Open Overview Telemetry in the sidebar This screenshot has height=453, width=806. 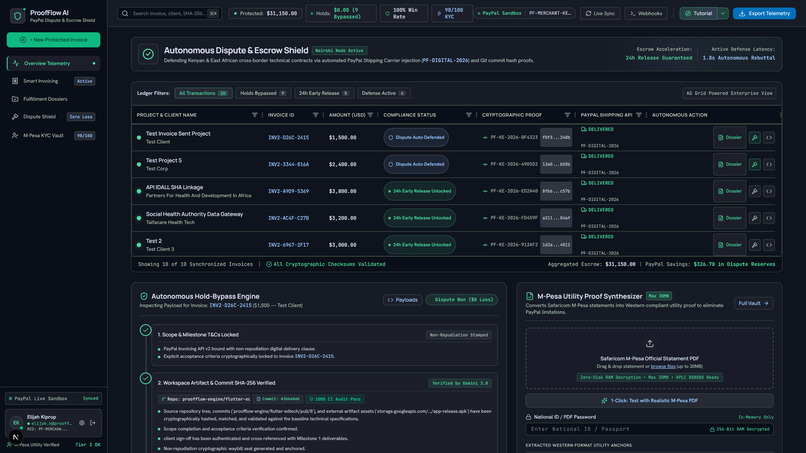point(53,63)
